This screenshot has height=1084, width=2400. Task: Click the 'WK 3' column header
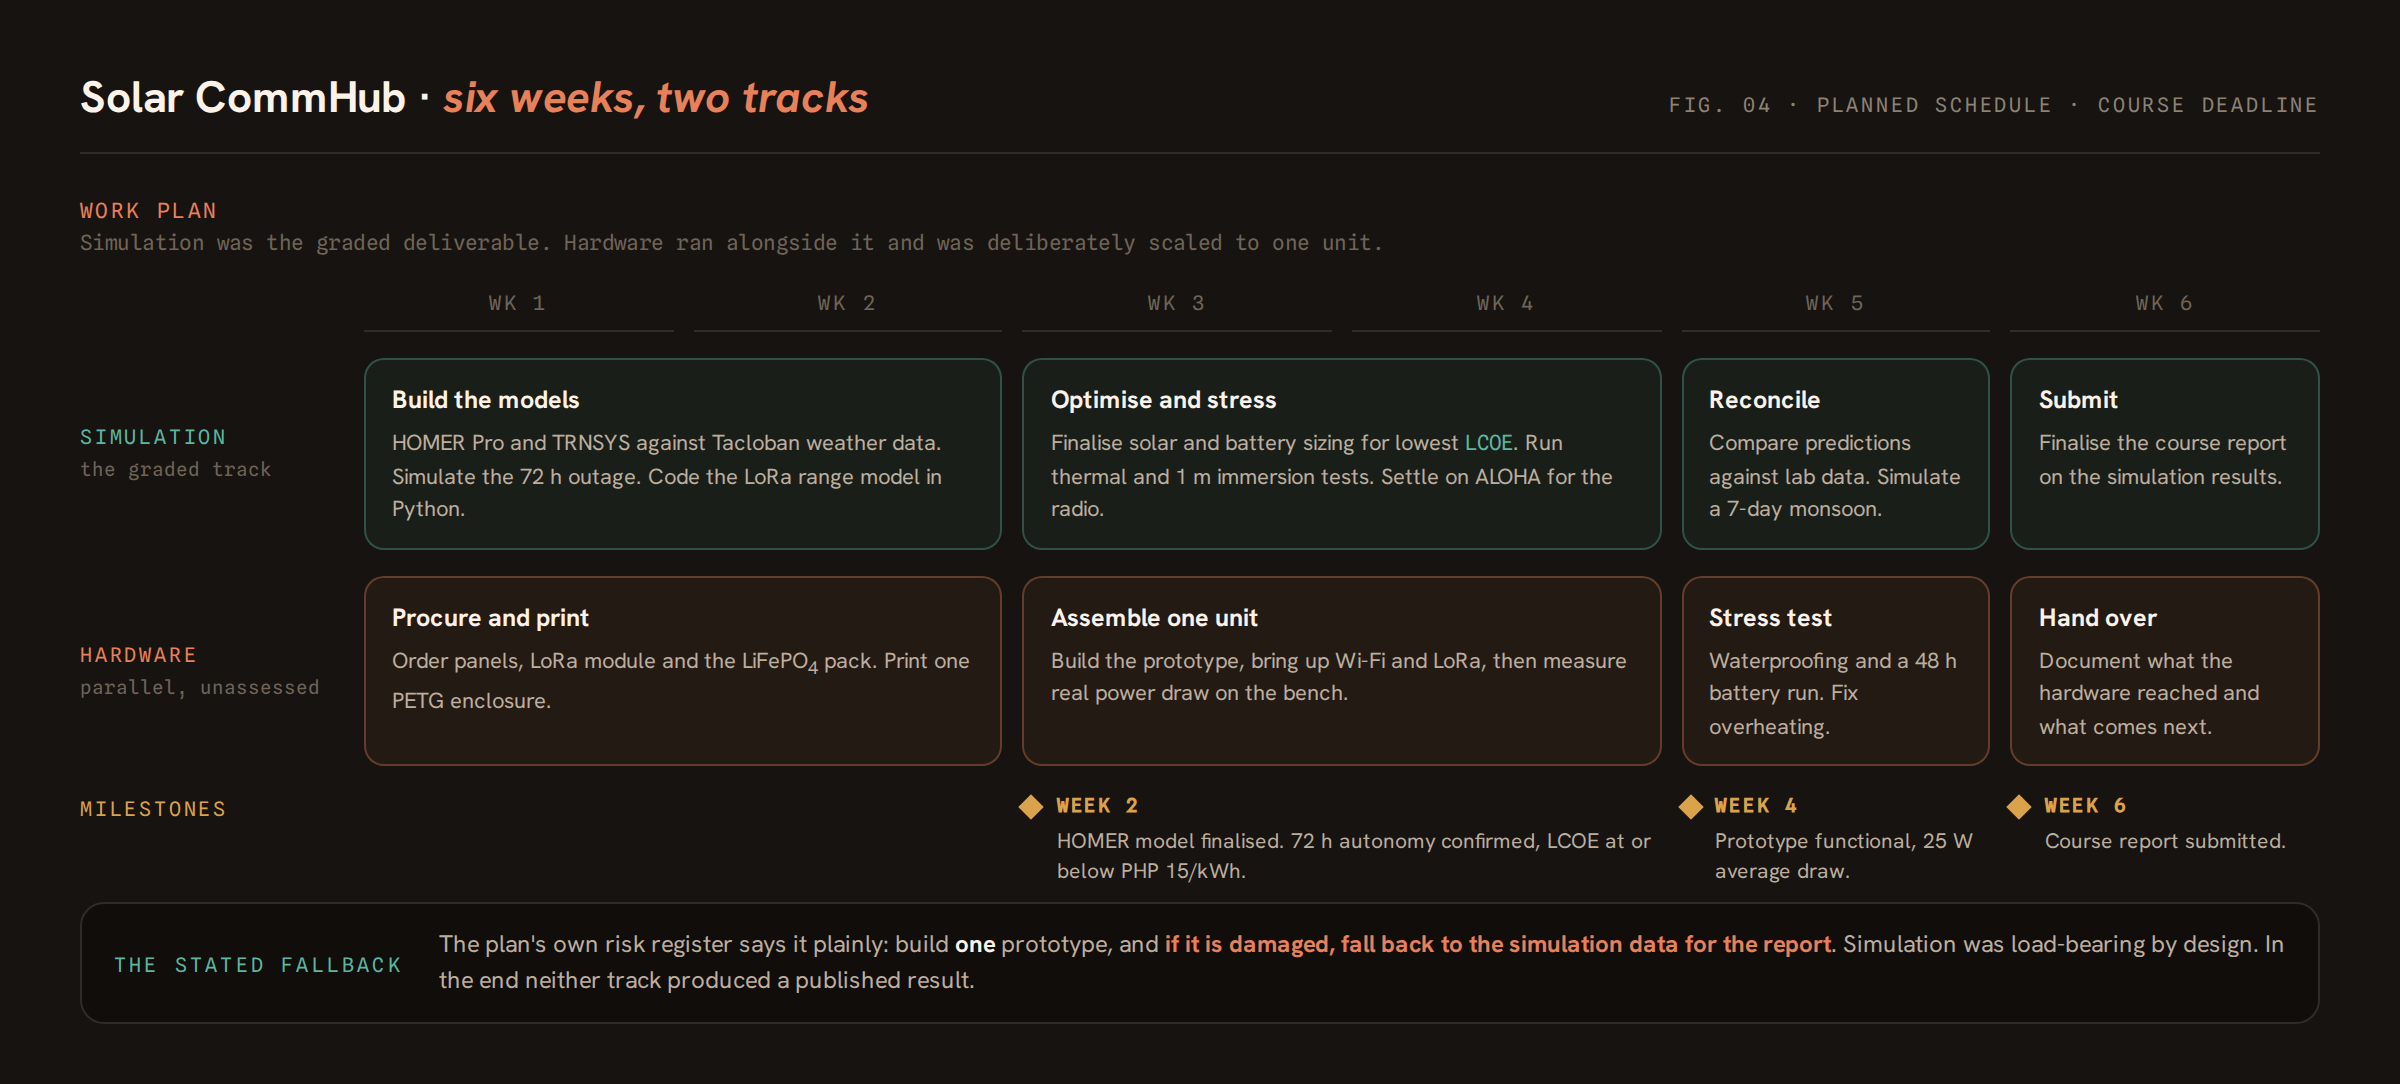1176,303
